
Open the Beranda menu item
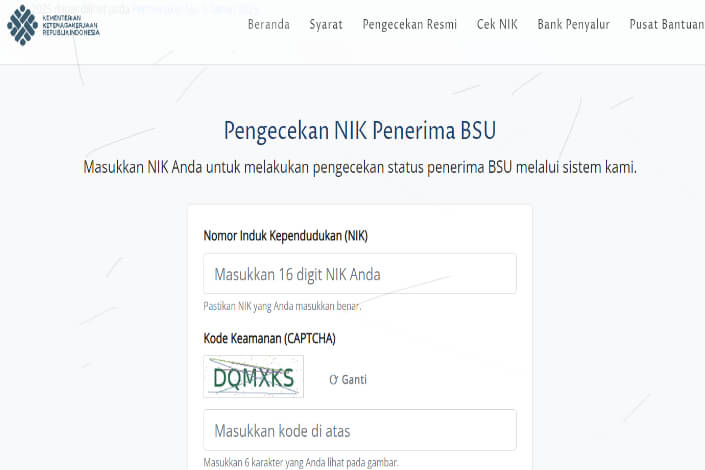(269, 24)
